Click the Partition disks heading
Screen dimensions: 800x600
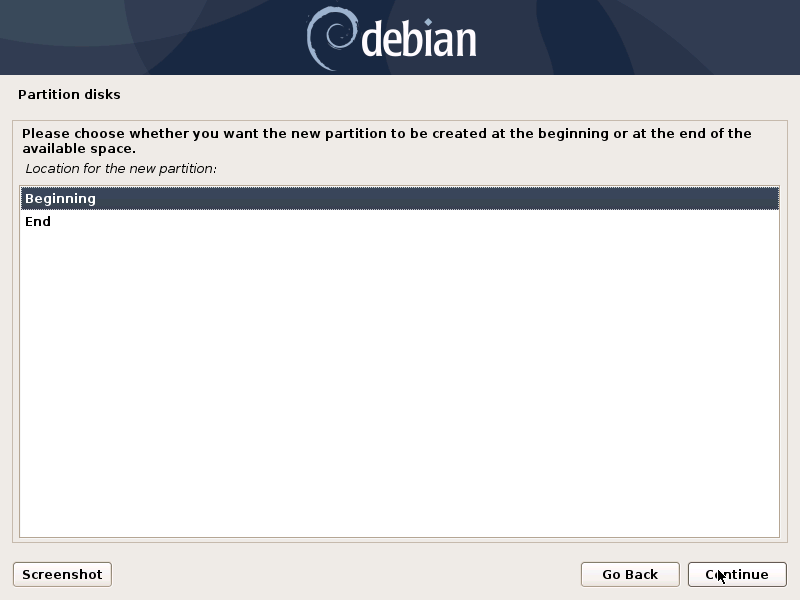point(69,94)
